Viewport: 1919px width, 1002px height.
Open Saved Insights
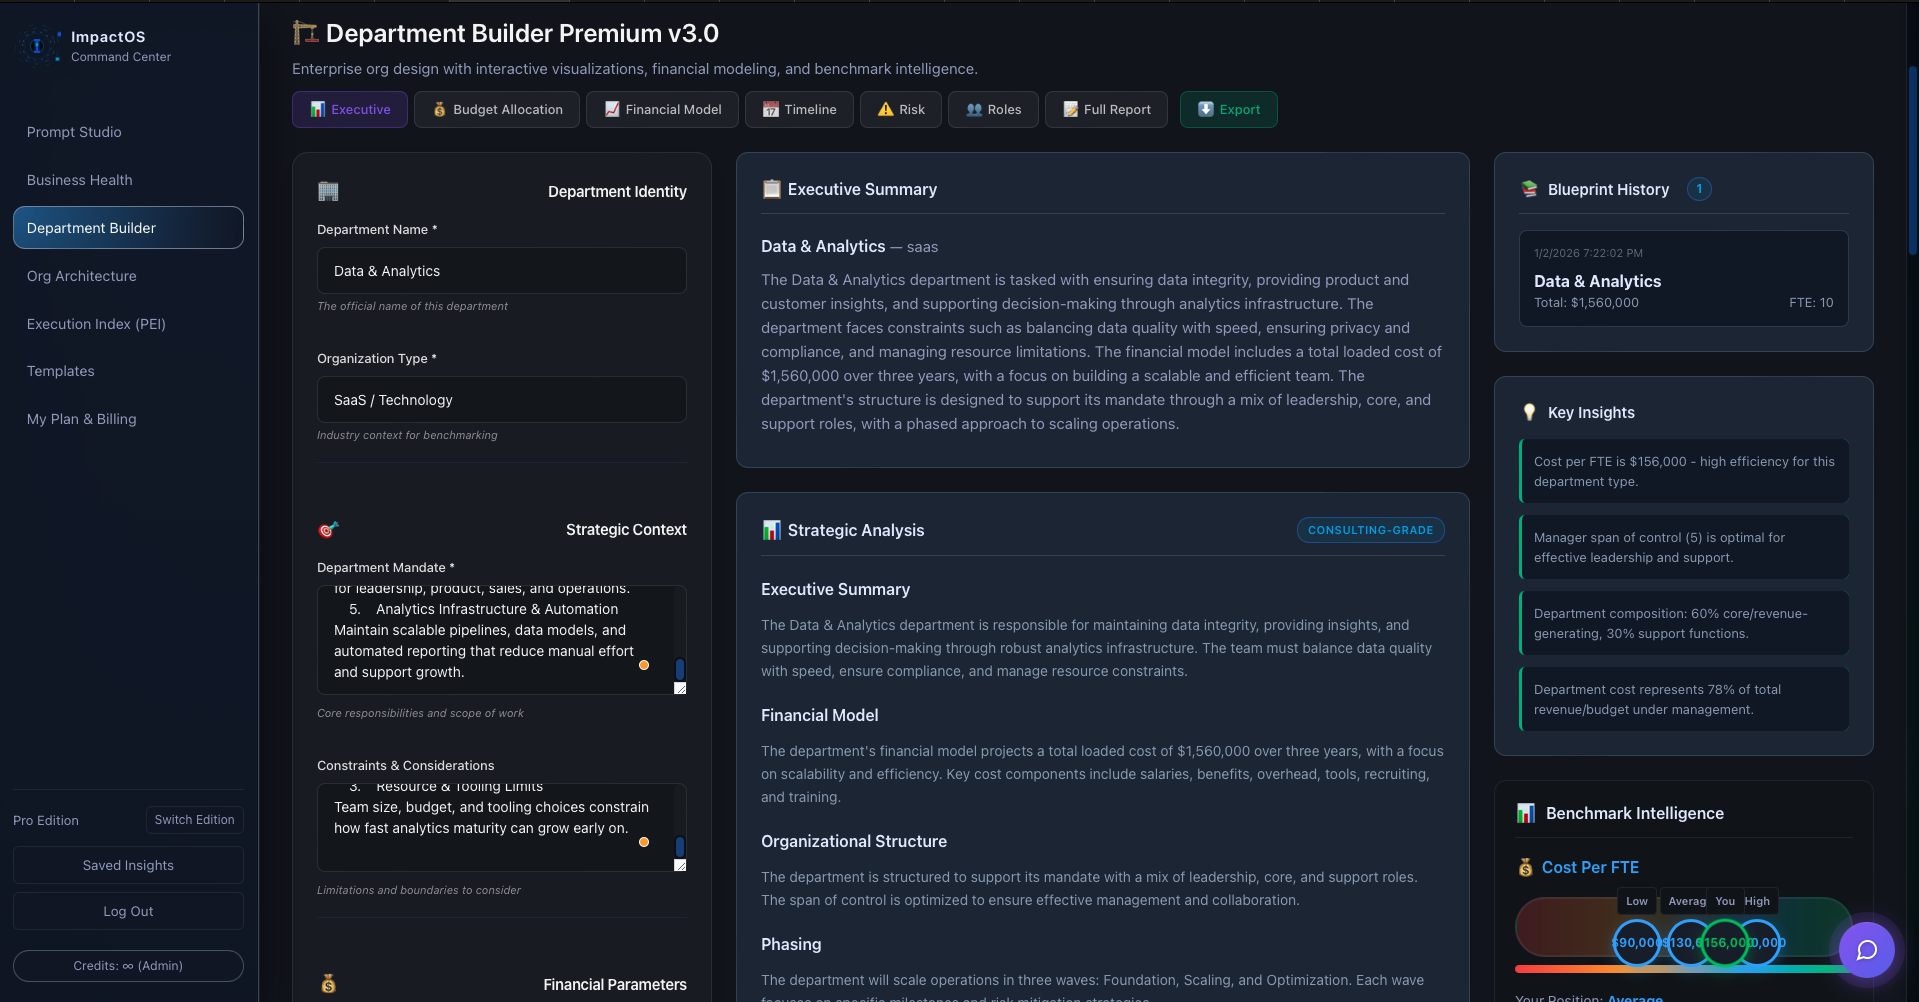[x=127, y=864]
